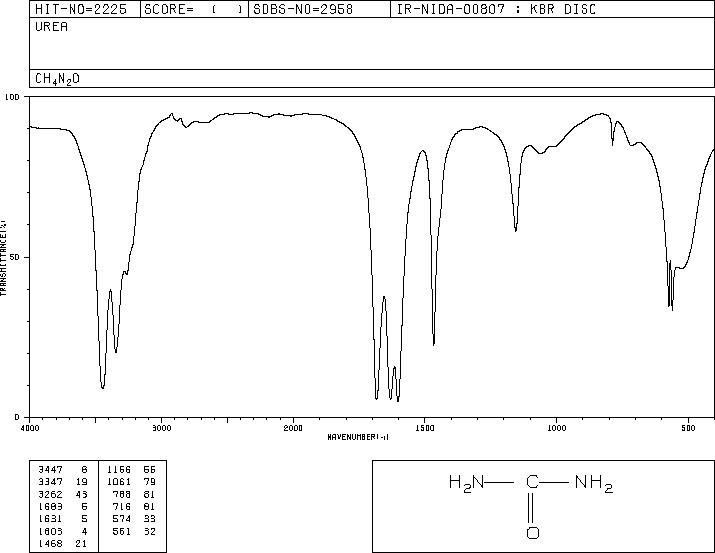The width and height of the screenshot is (715, 553).
Task: Click transmittance value 66 beside 1166
Action: point(150,470)
